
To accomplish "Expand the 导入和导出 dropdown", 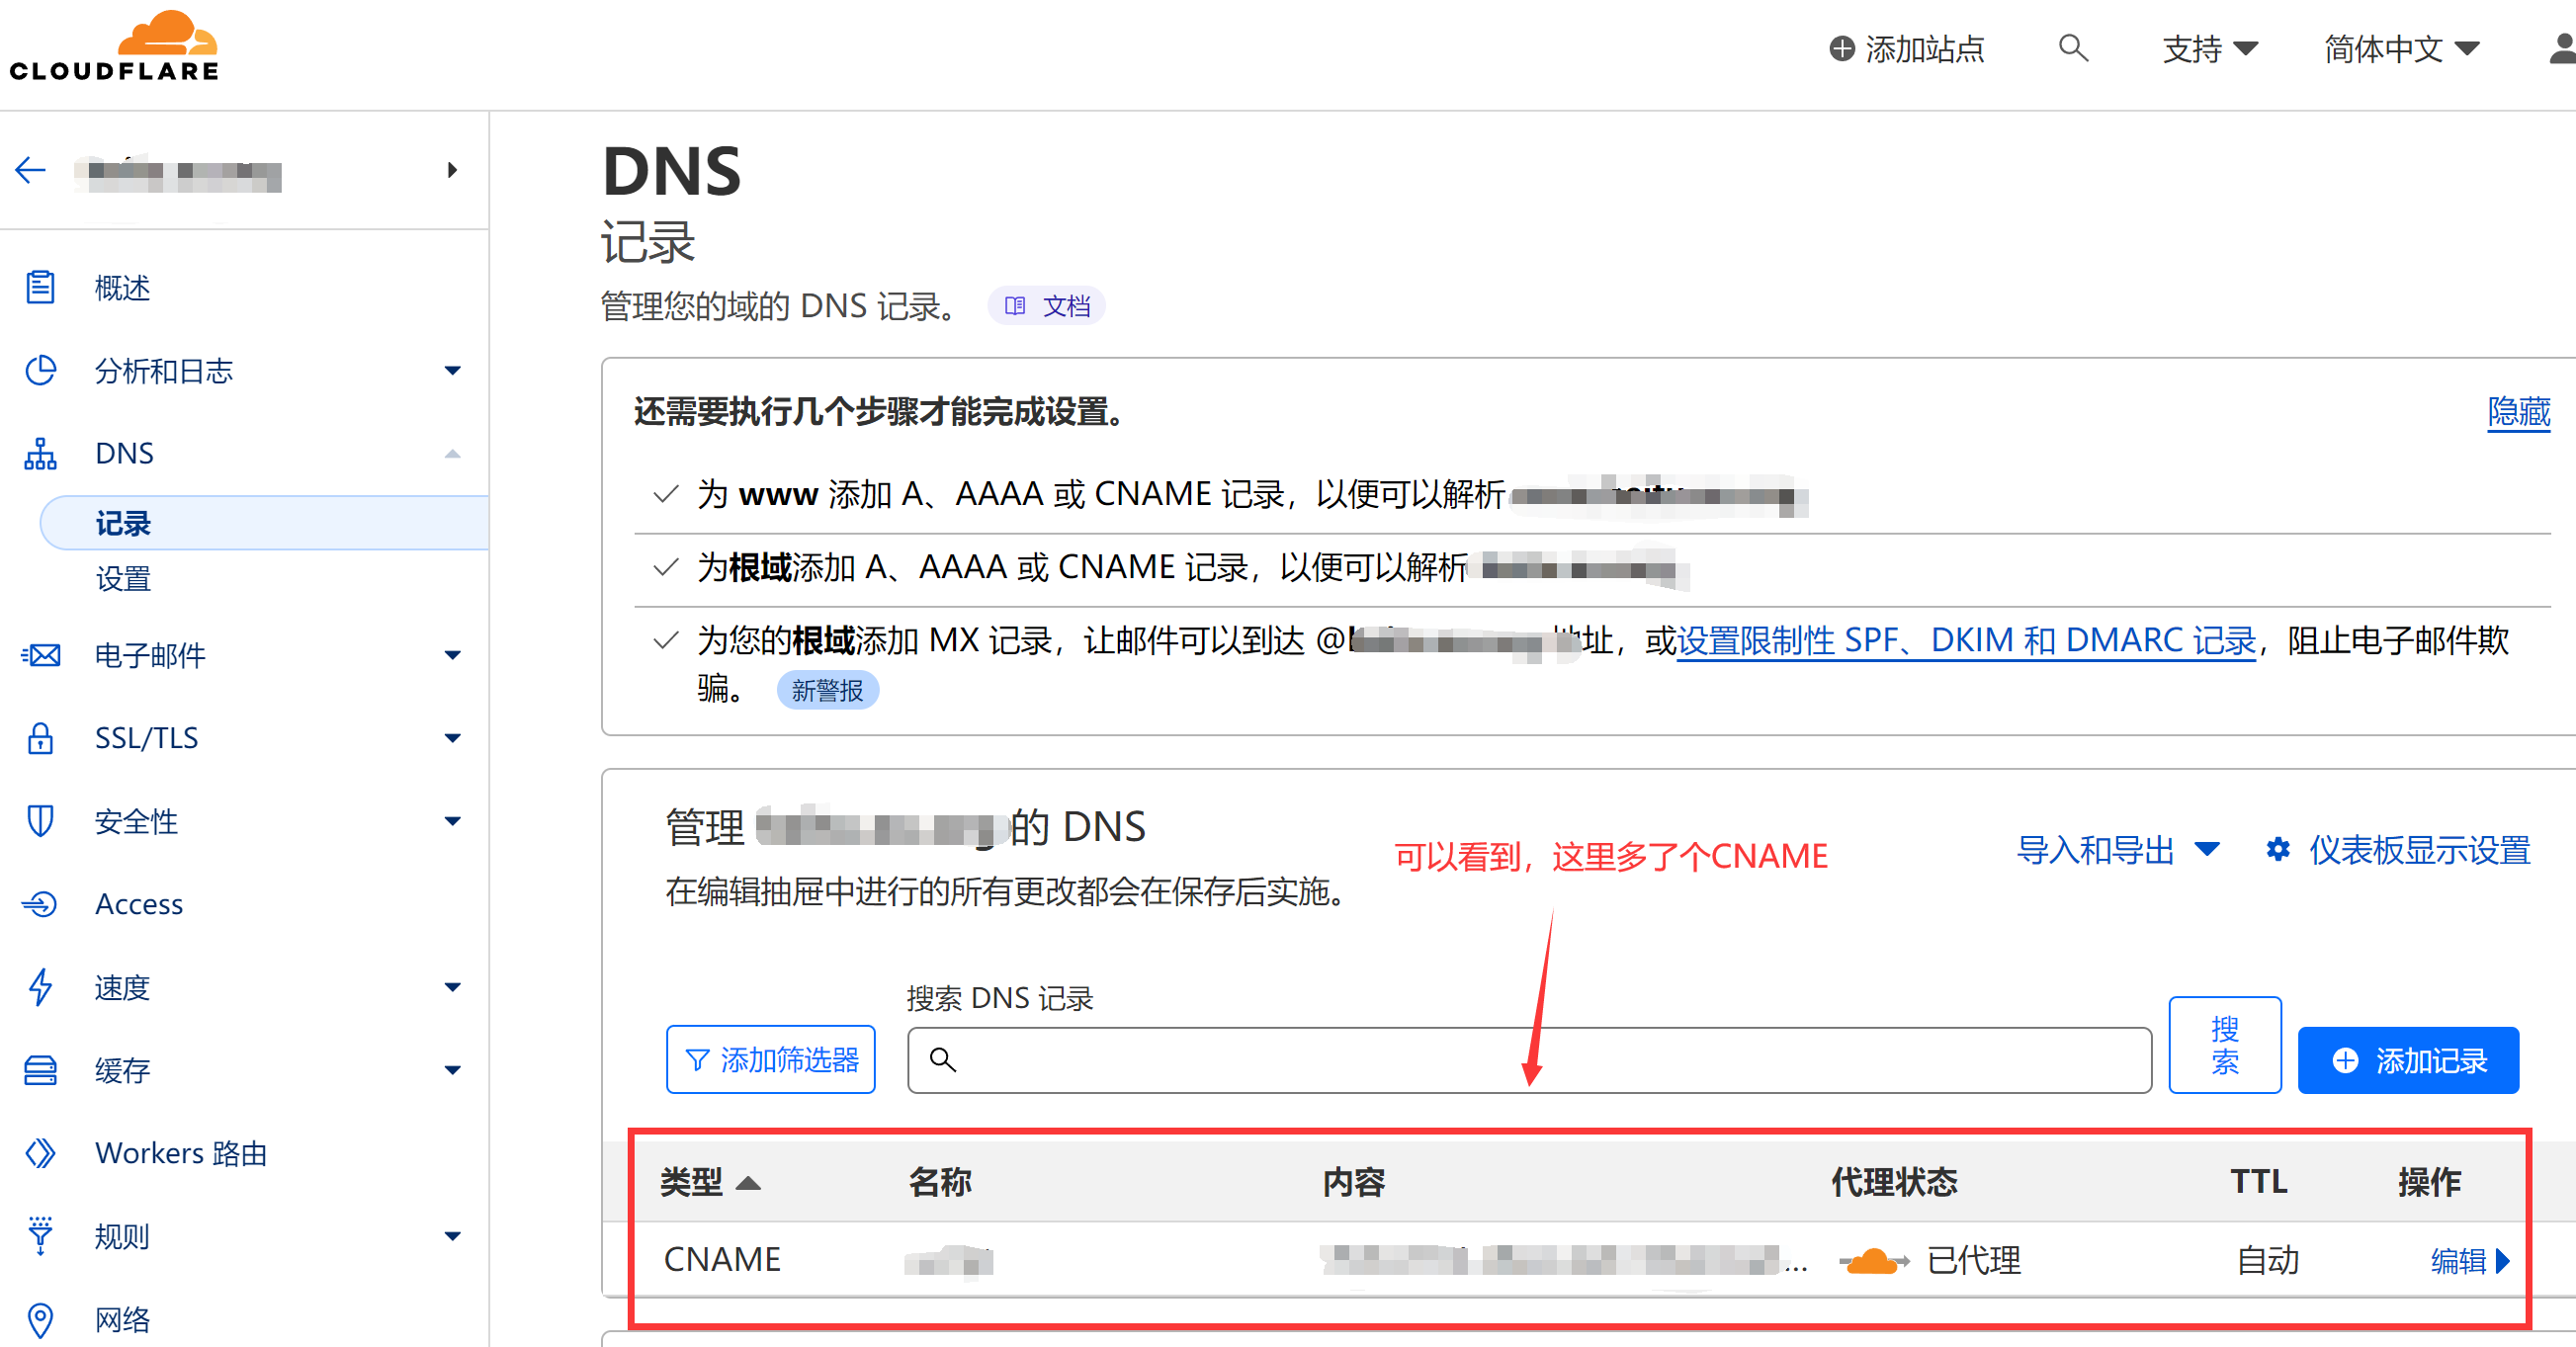I will pos(2119,849).
